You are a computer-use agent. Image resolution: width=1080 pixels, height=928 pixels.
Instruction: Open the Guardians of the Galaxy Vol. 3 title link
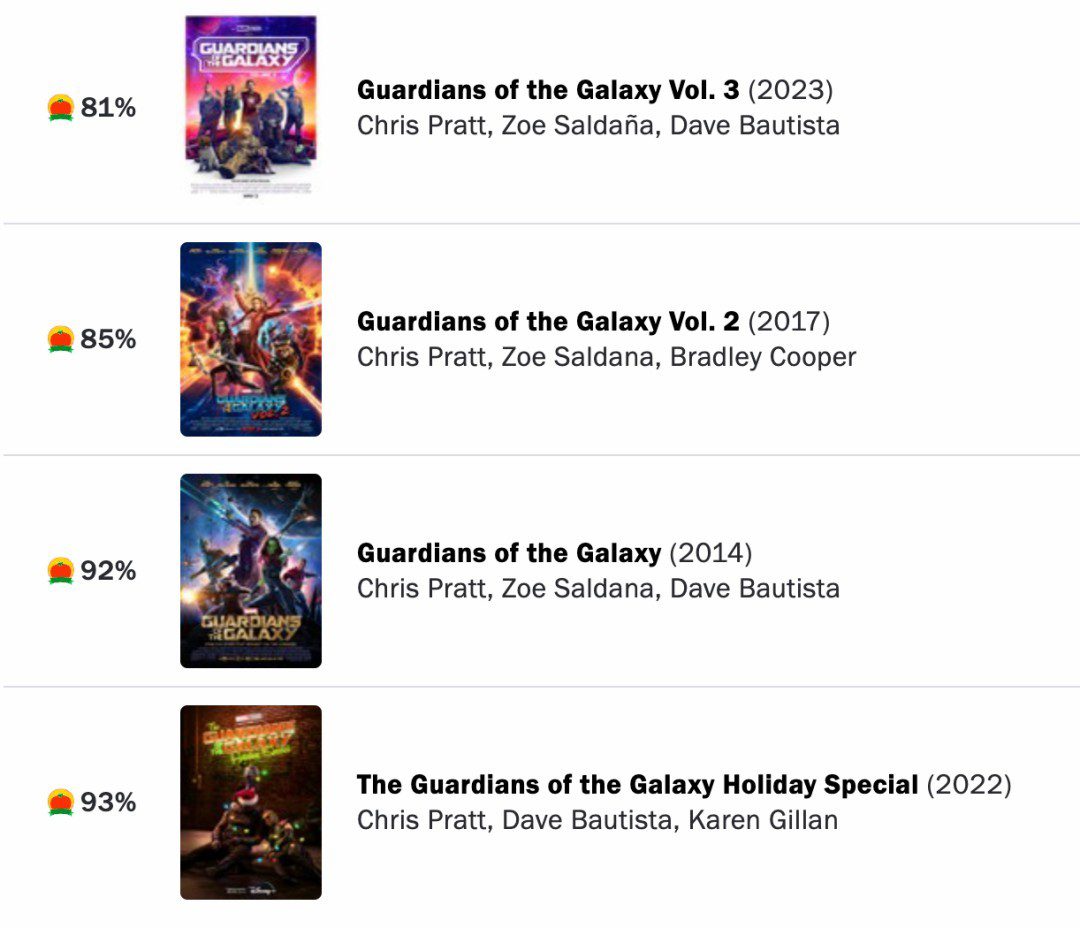coord(548,90)
